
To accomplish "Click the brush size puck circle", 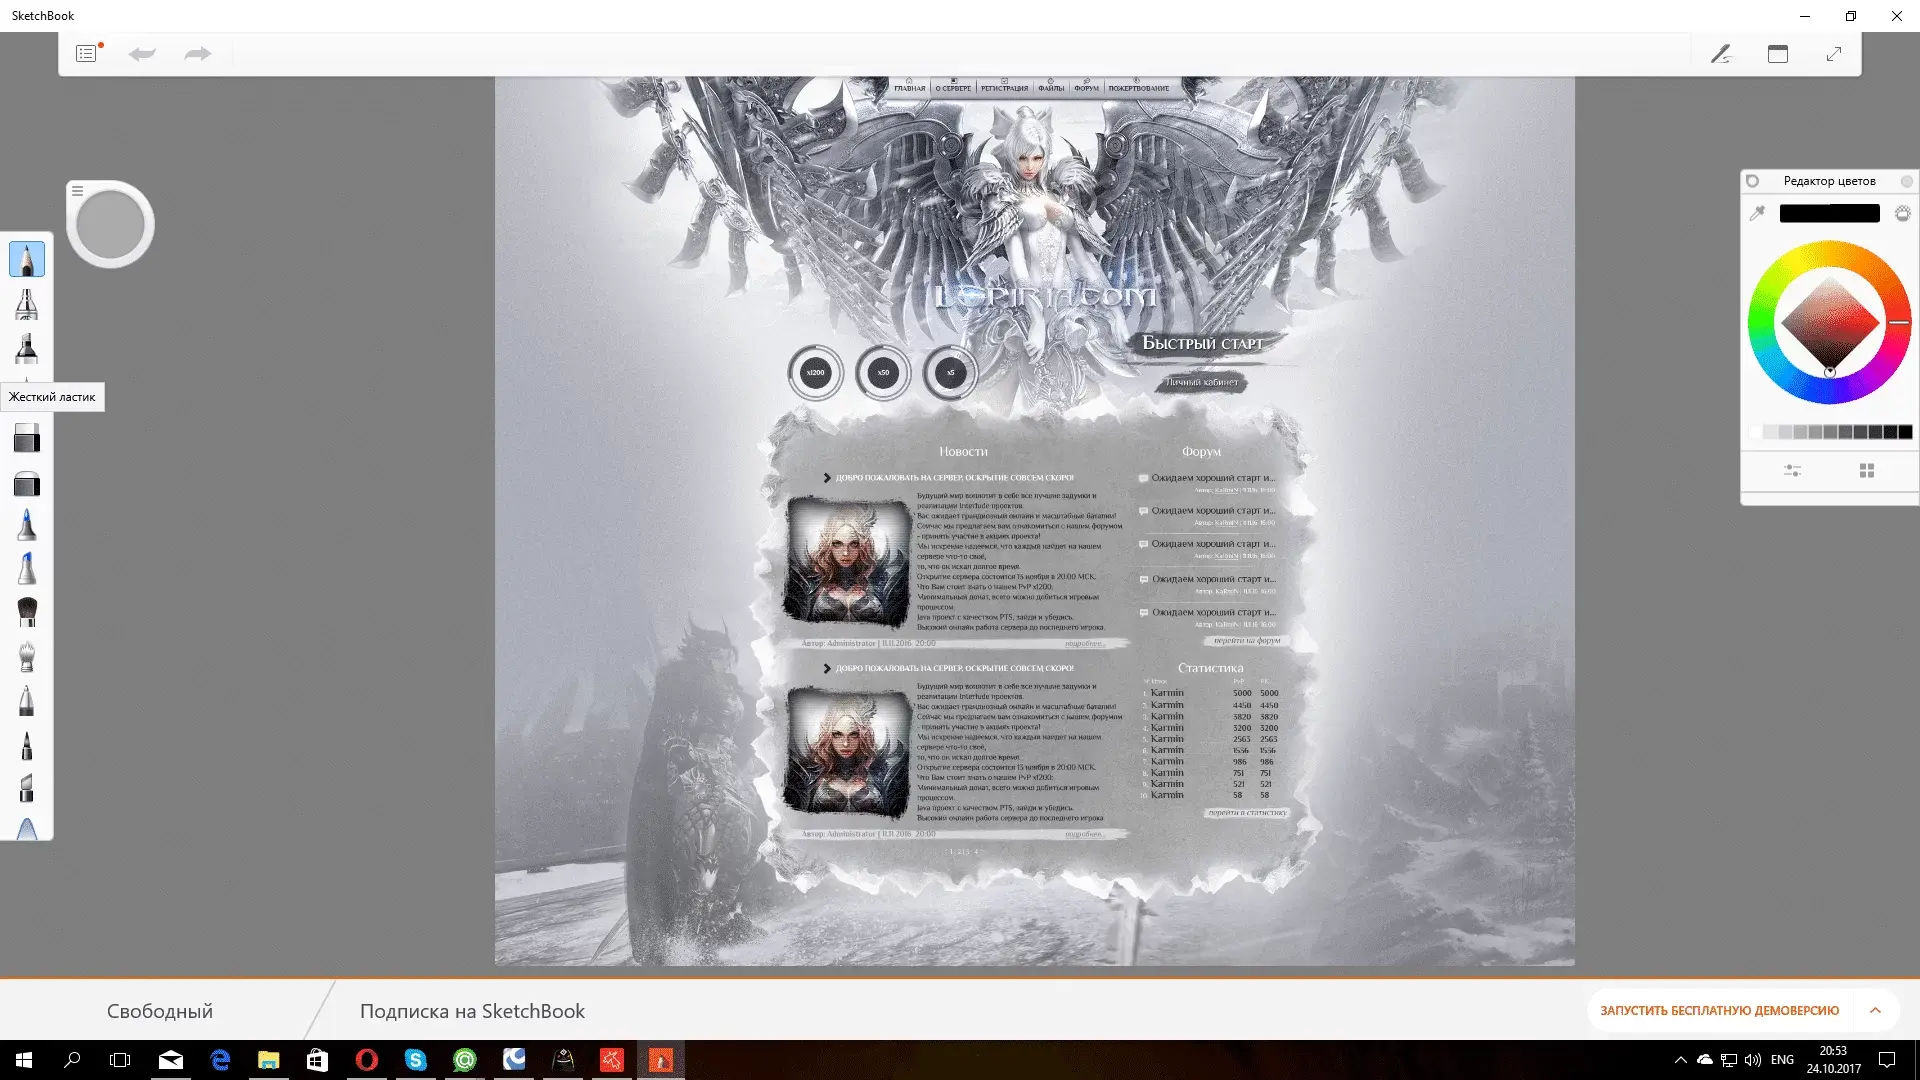I will (x=111, y=224).
